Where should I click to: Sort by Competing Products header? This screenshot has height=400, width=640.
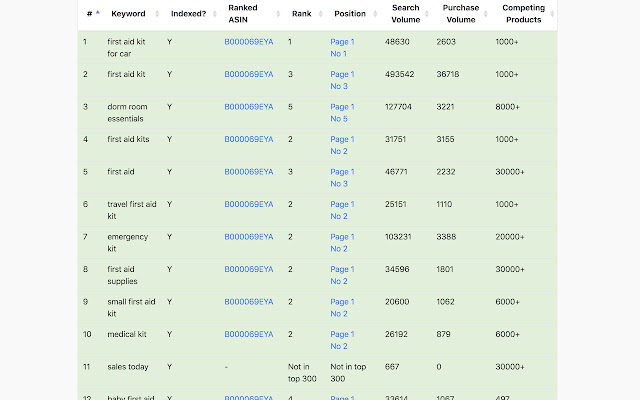coord(523,14)
